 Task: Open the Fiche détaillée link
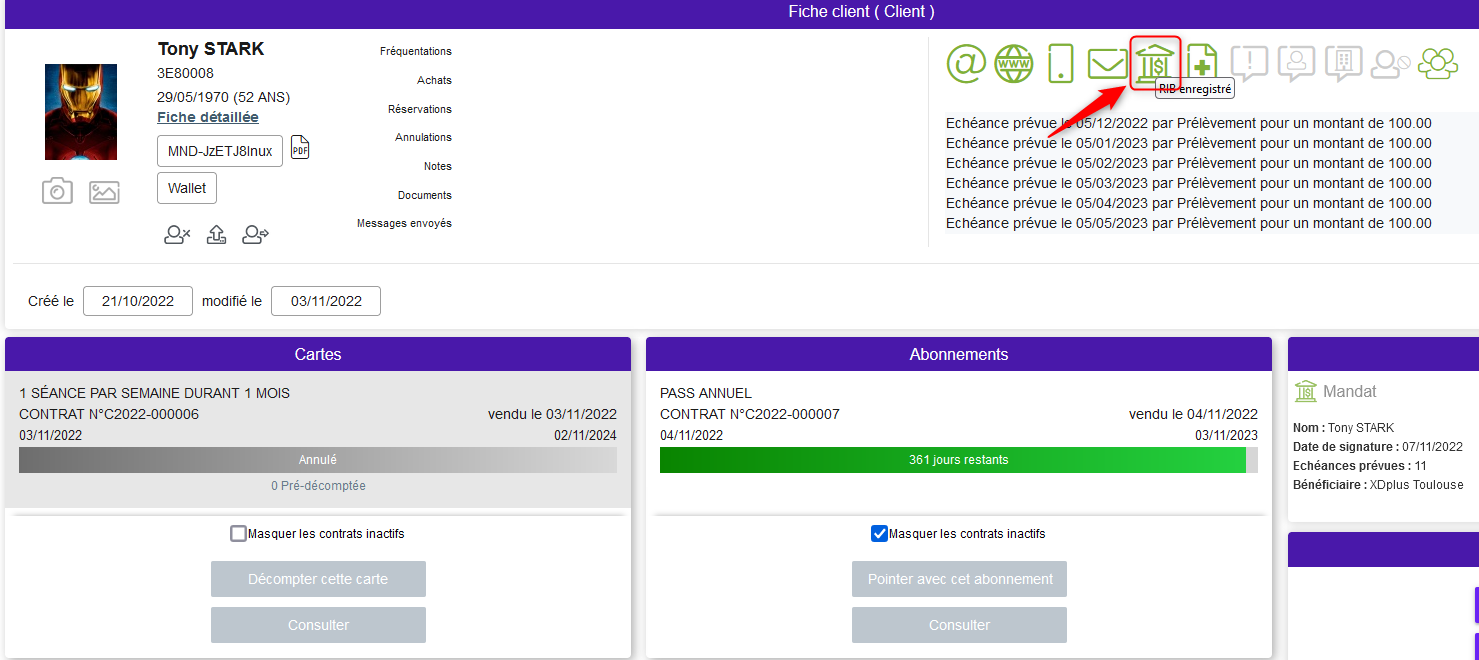click(x=208, y=117)
